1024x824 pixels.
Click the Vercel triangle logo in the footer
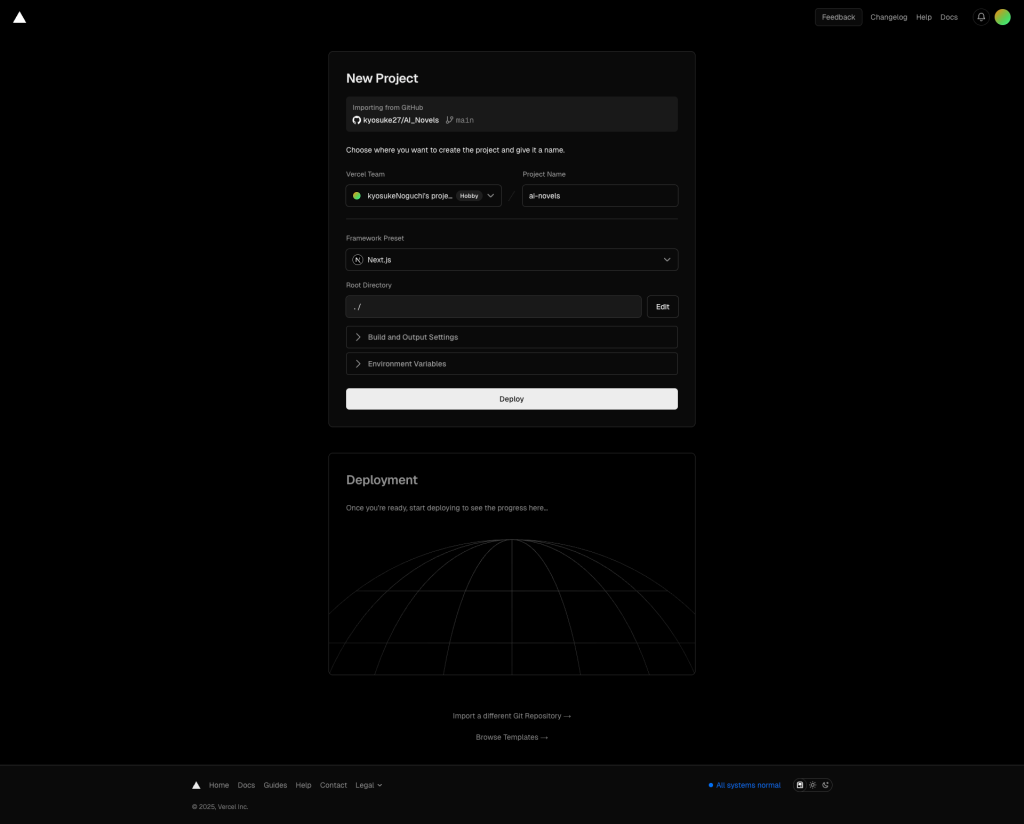tap(196, 785)
